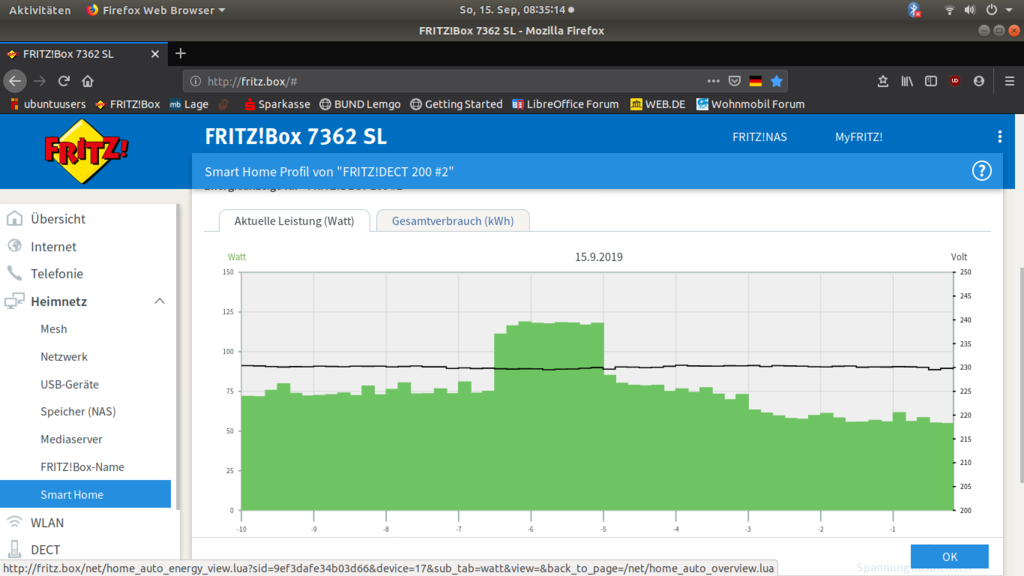Show site information for fritz.box
1024x576 pixels.
coord(195,81)
